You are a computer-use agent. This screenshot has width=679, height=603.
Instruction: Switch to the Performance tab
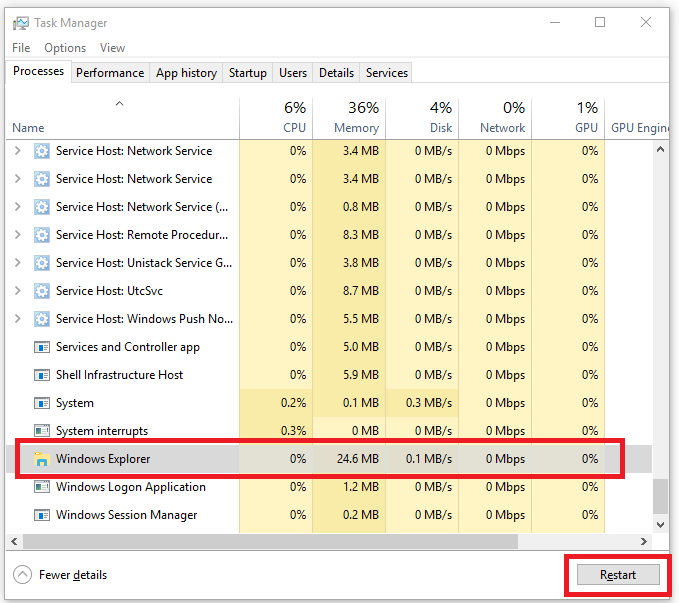point(110,73)
